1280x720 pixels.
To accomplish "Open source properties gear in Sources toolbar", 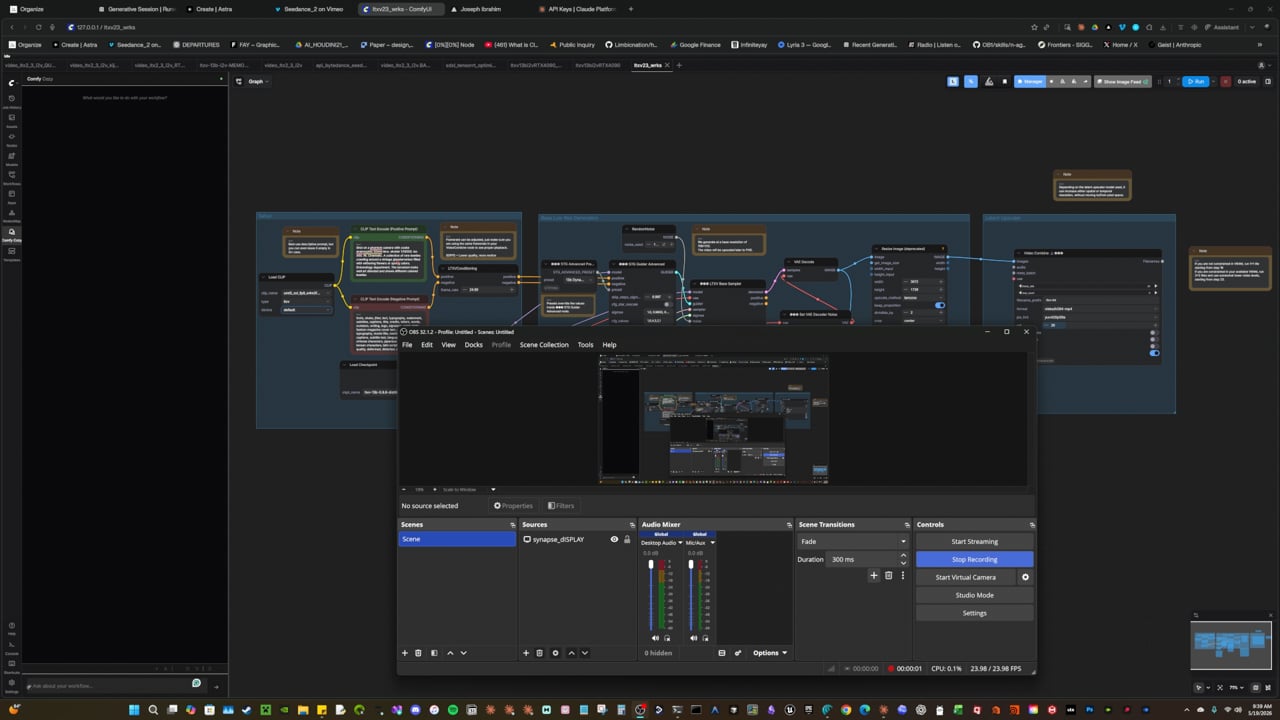I will [555, 653].
